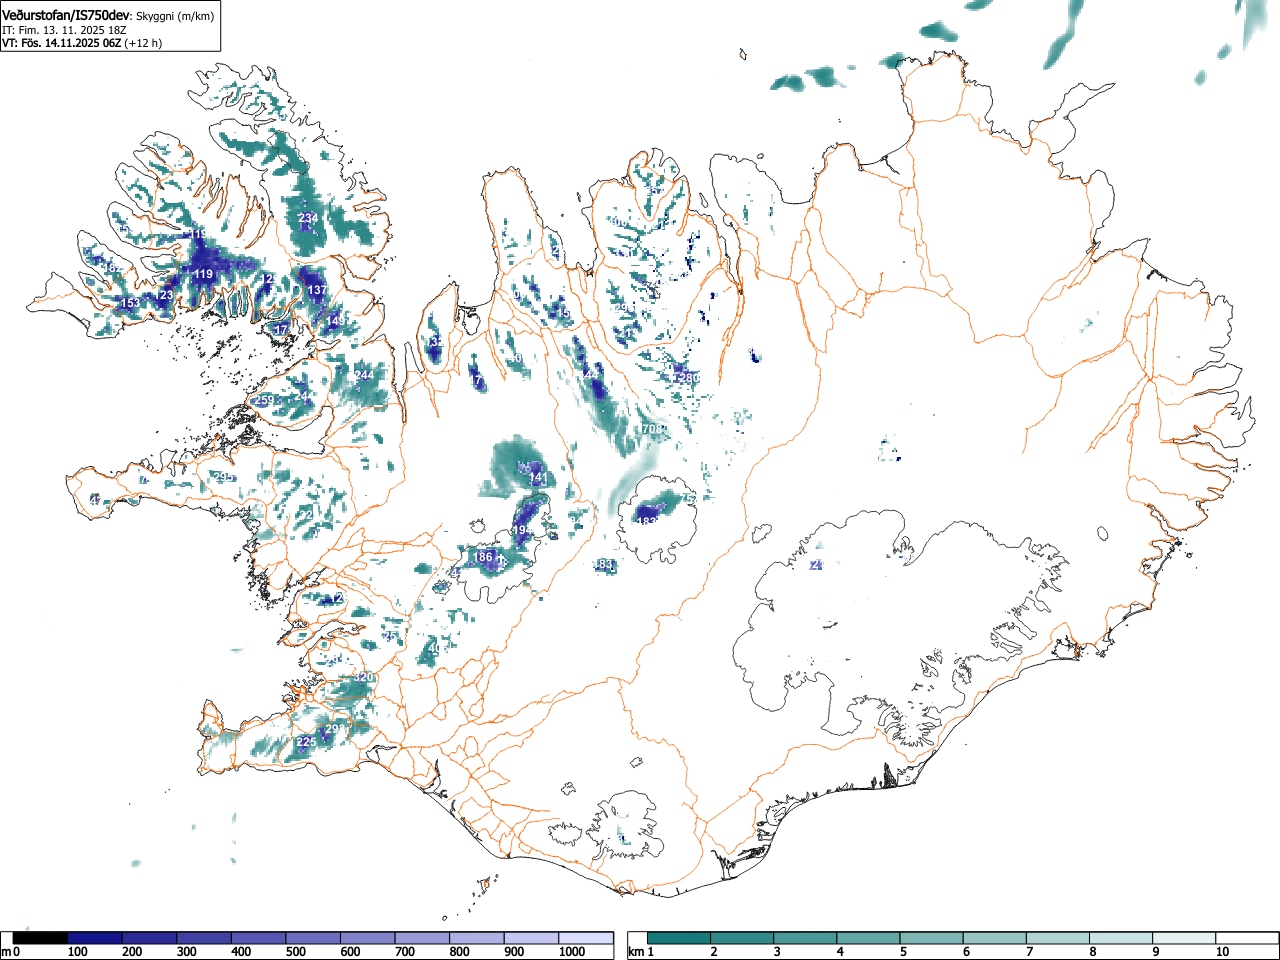The height and width of the screenshot is (960, 1280).
Task: Select the 100–200 m dark blue legend swatch
Action: [x=95, y=938]
